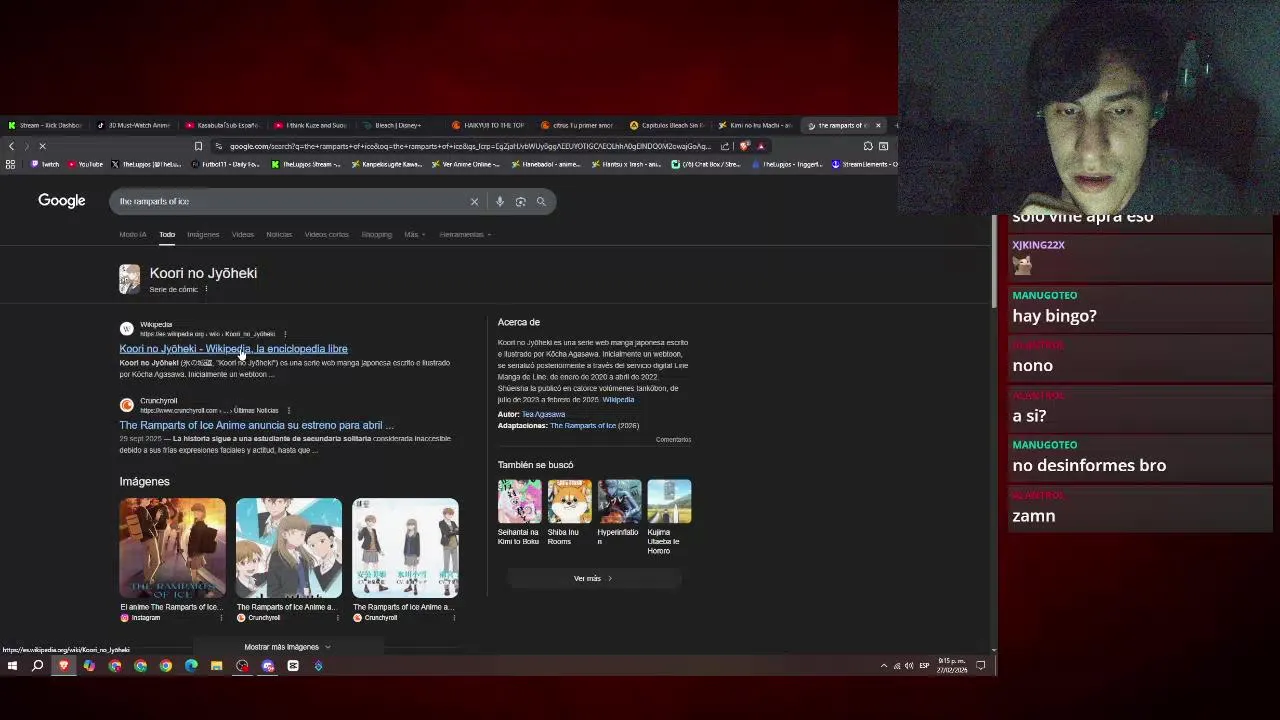Switch to HAIKYU!! TO THE TOP tab
This screenshot has width=1280, height=720.
click(488, 126)
